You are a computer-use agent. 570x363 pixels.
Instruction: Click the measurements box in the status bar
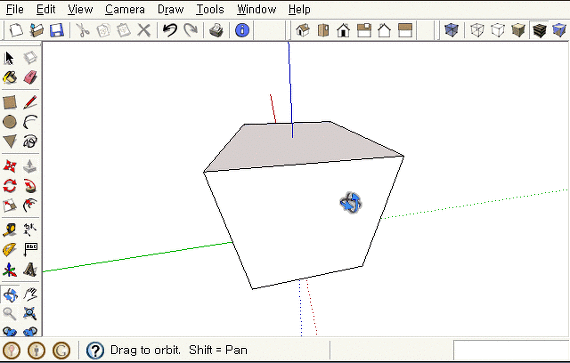[x=511, y=350]
